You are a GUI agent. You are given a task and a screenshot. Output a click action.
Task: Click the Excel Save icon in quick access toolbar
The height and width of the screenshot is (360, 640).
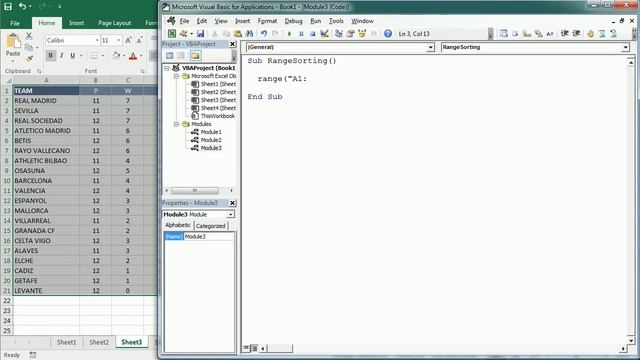8,7
